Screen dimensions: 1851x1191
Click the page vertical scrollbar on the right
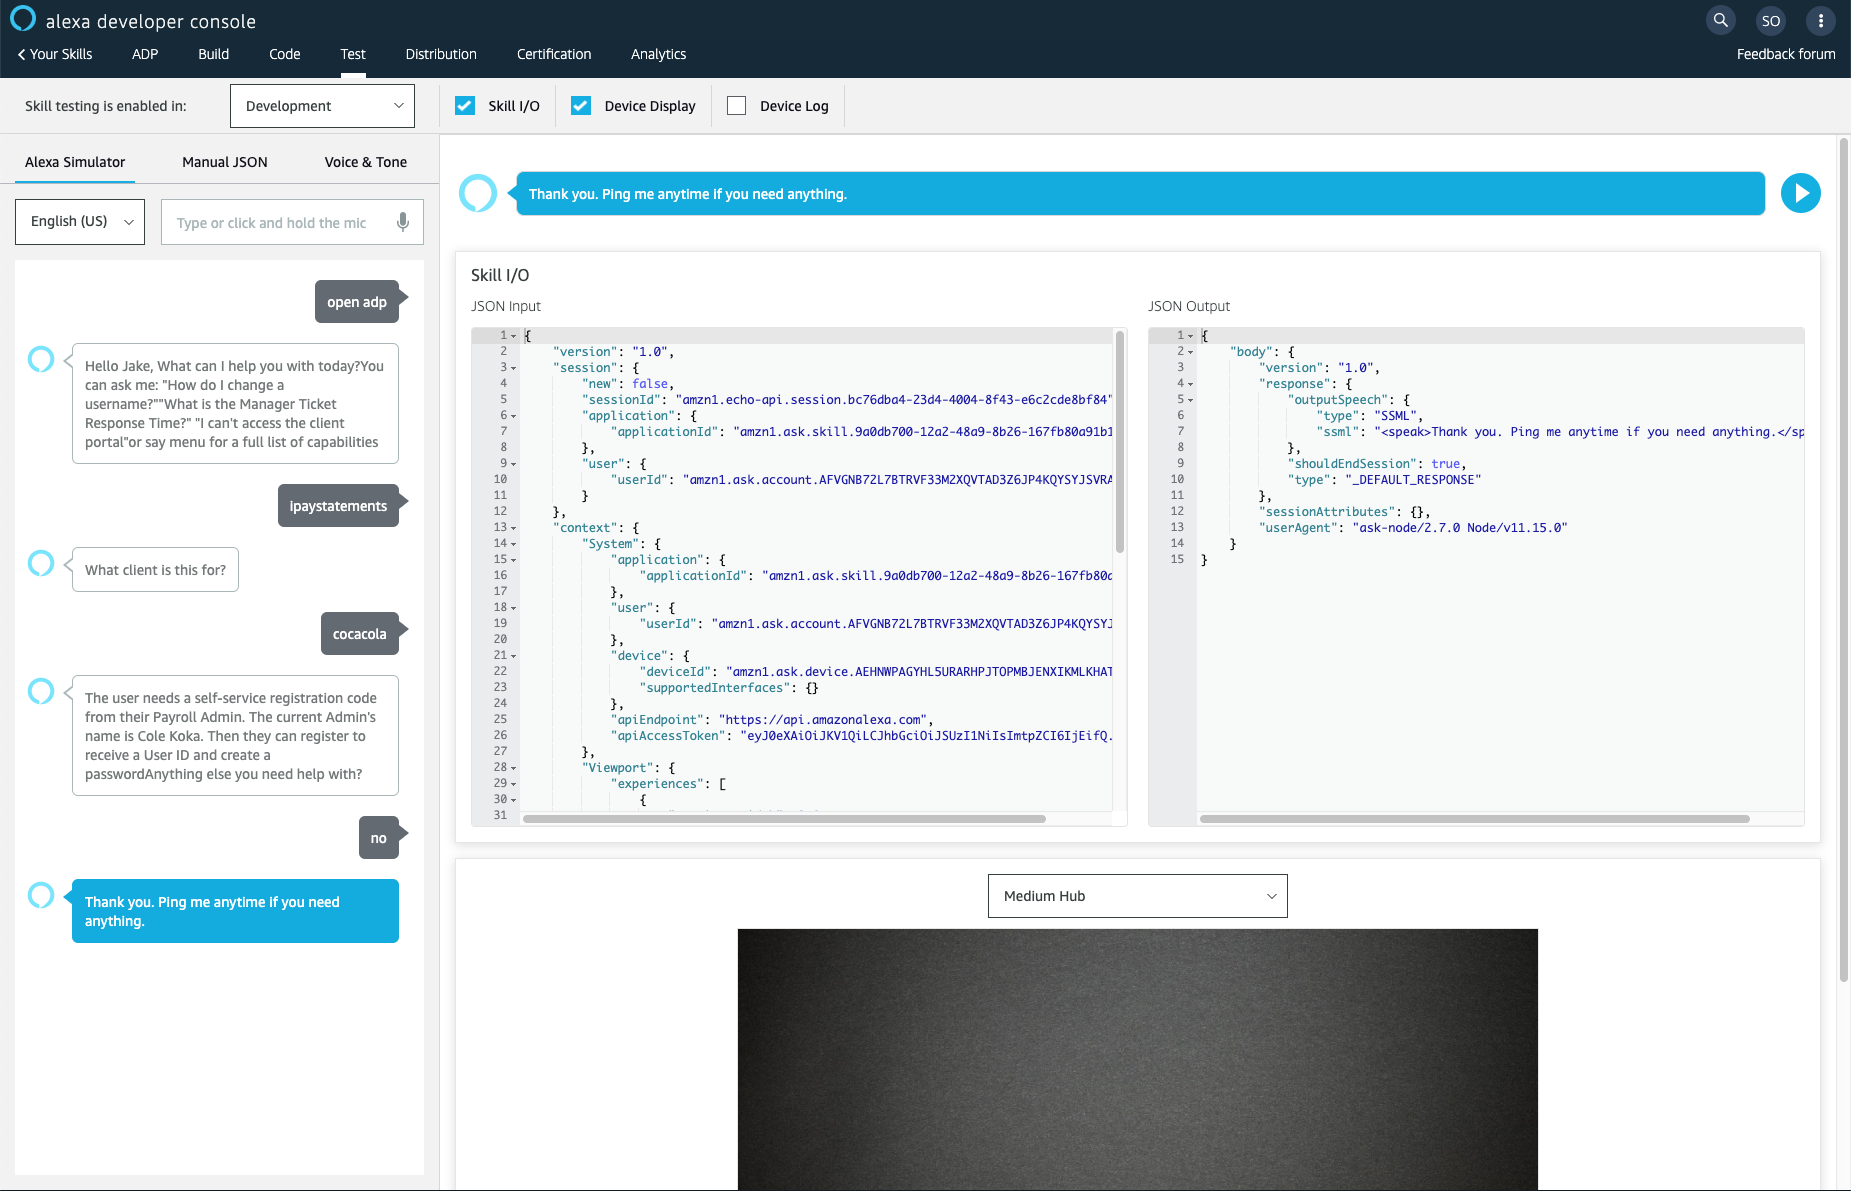point(1844,560)
